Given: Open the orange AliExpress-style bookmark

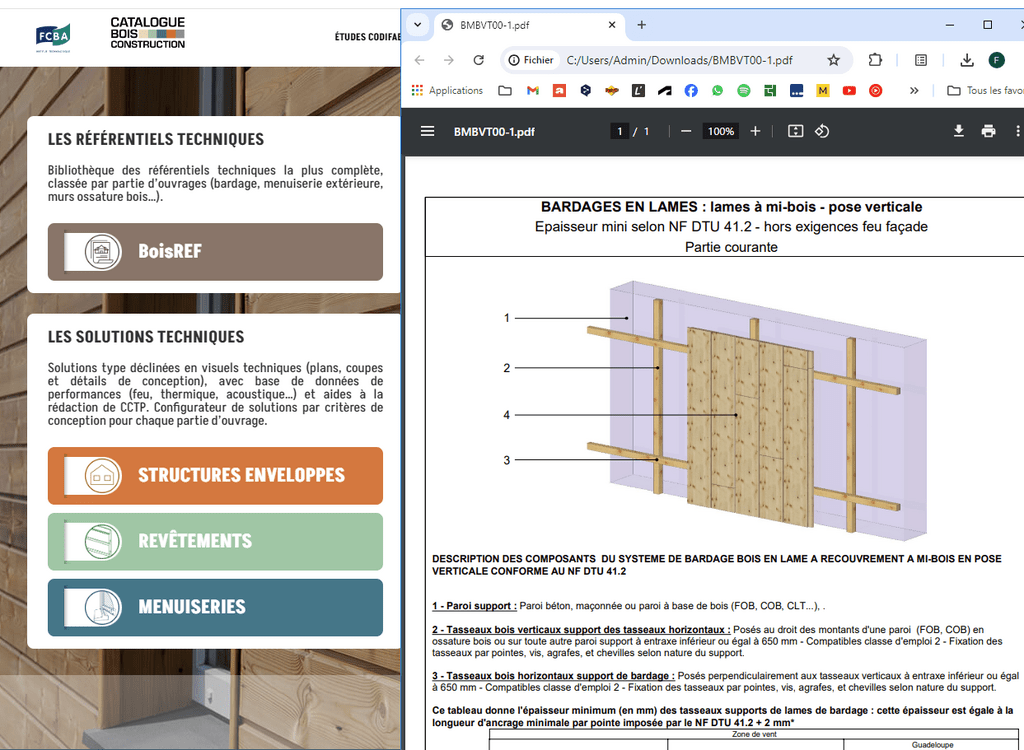Looking at the screenshot, I should coord(559,90).
